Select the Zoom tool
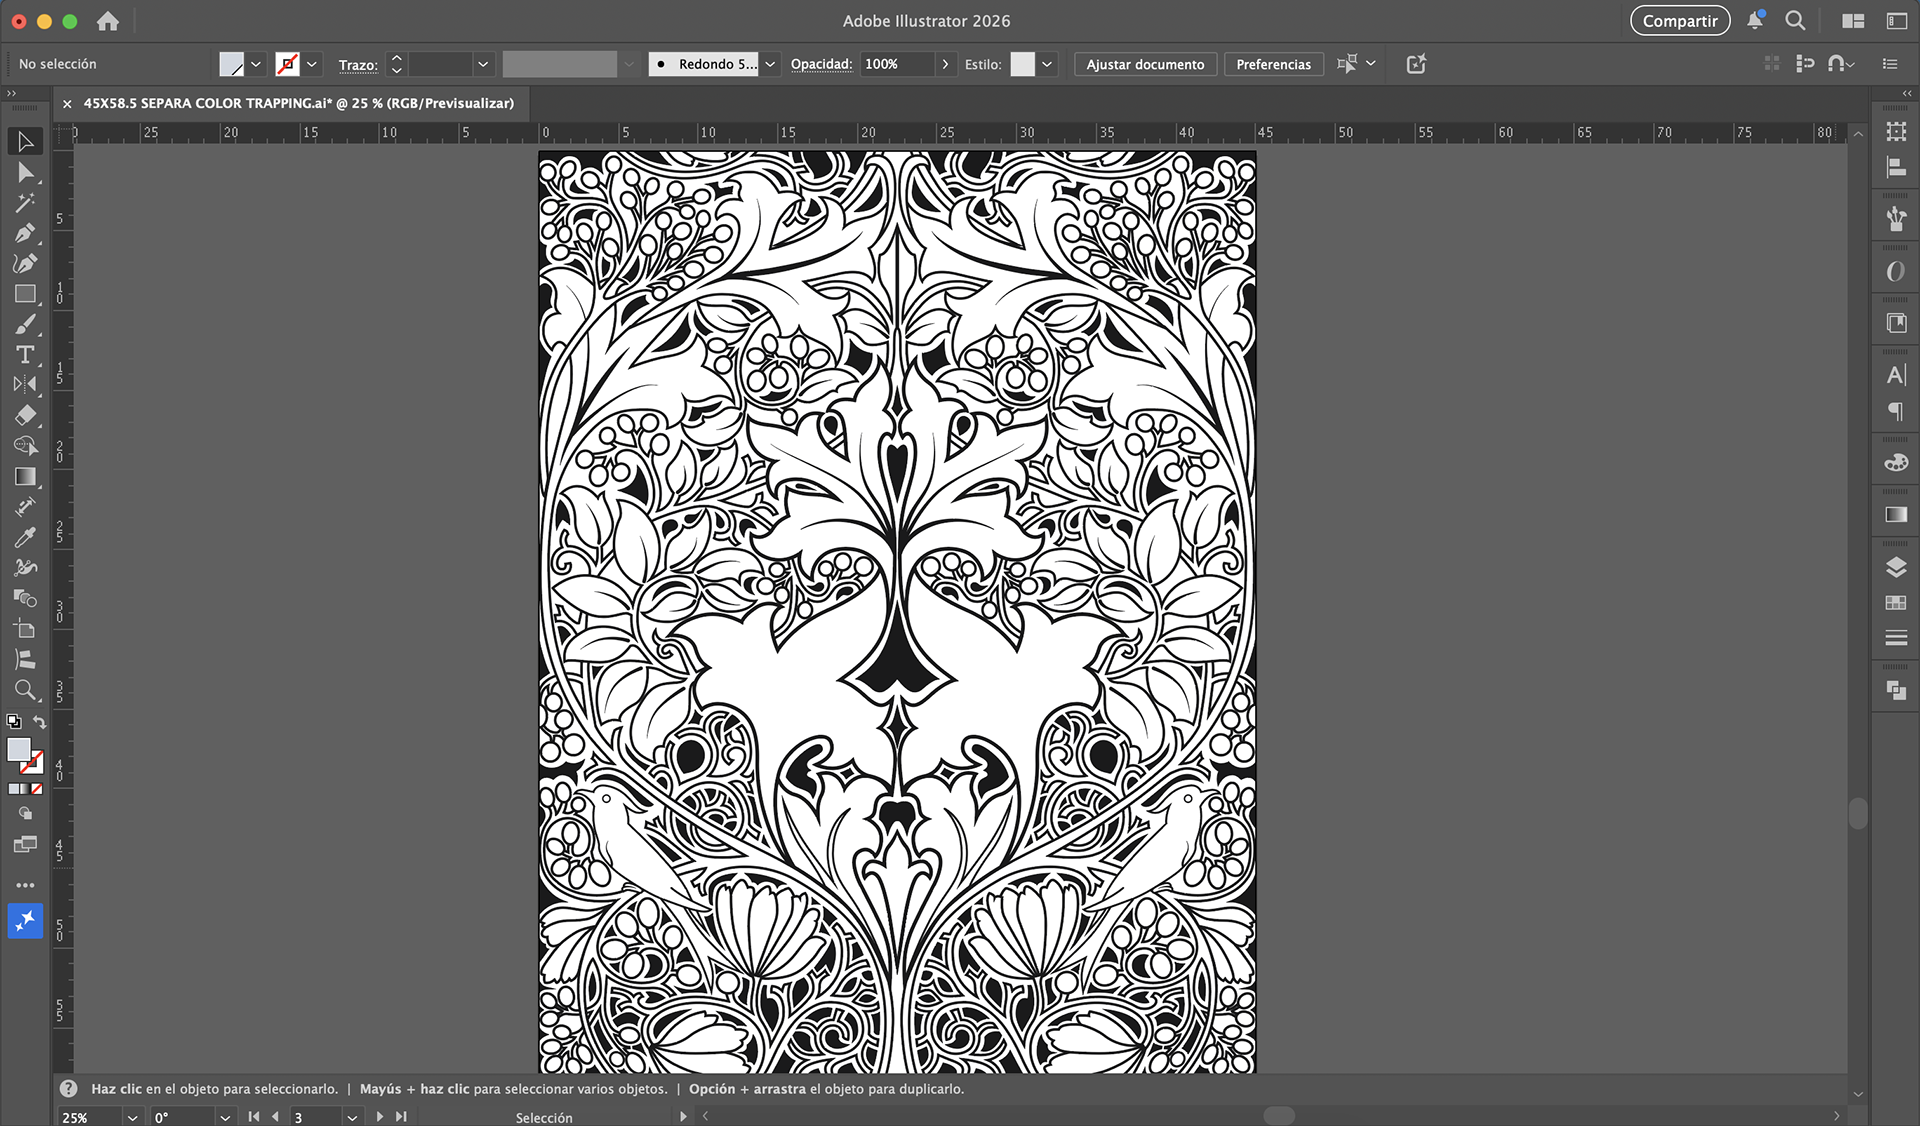The width and height of the screenshot is (1920, 1126). pos(25,690)
